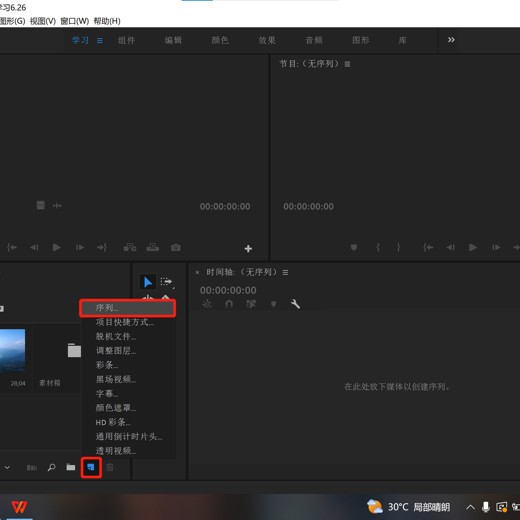Viewport: 520px width, 520px height.
Task: Expand the chevron dropdown in Project panel footer
Action: [x=7, y=467]
